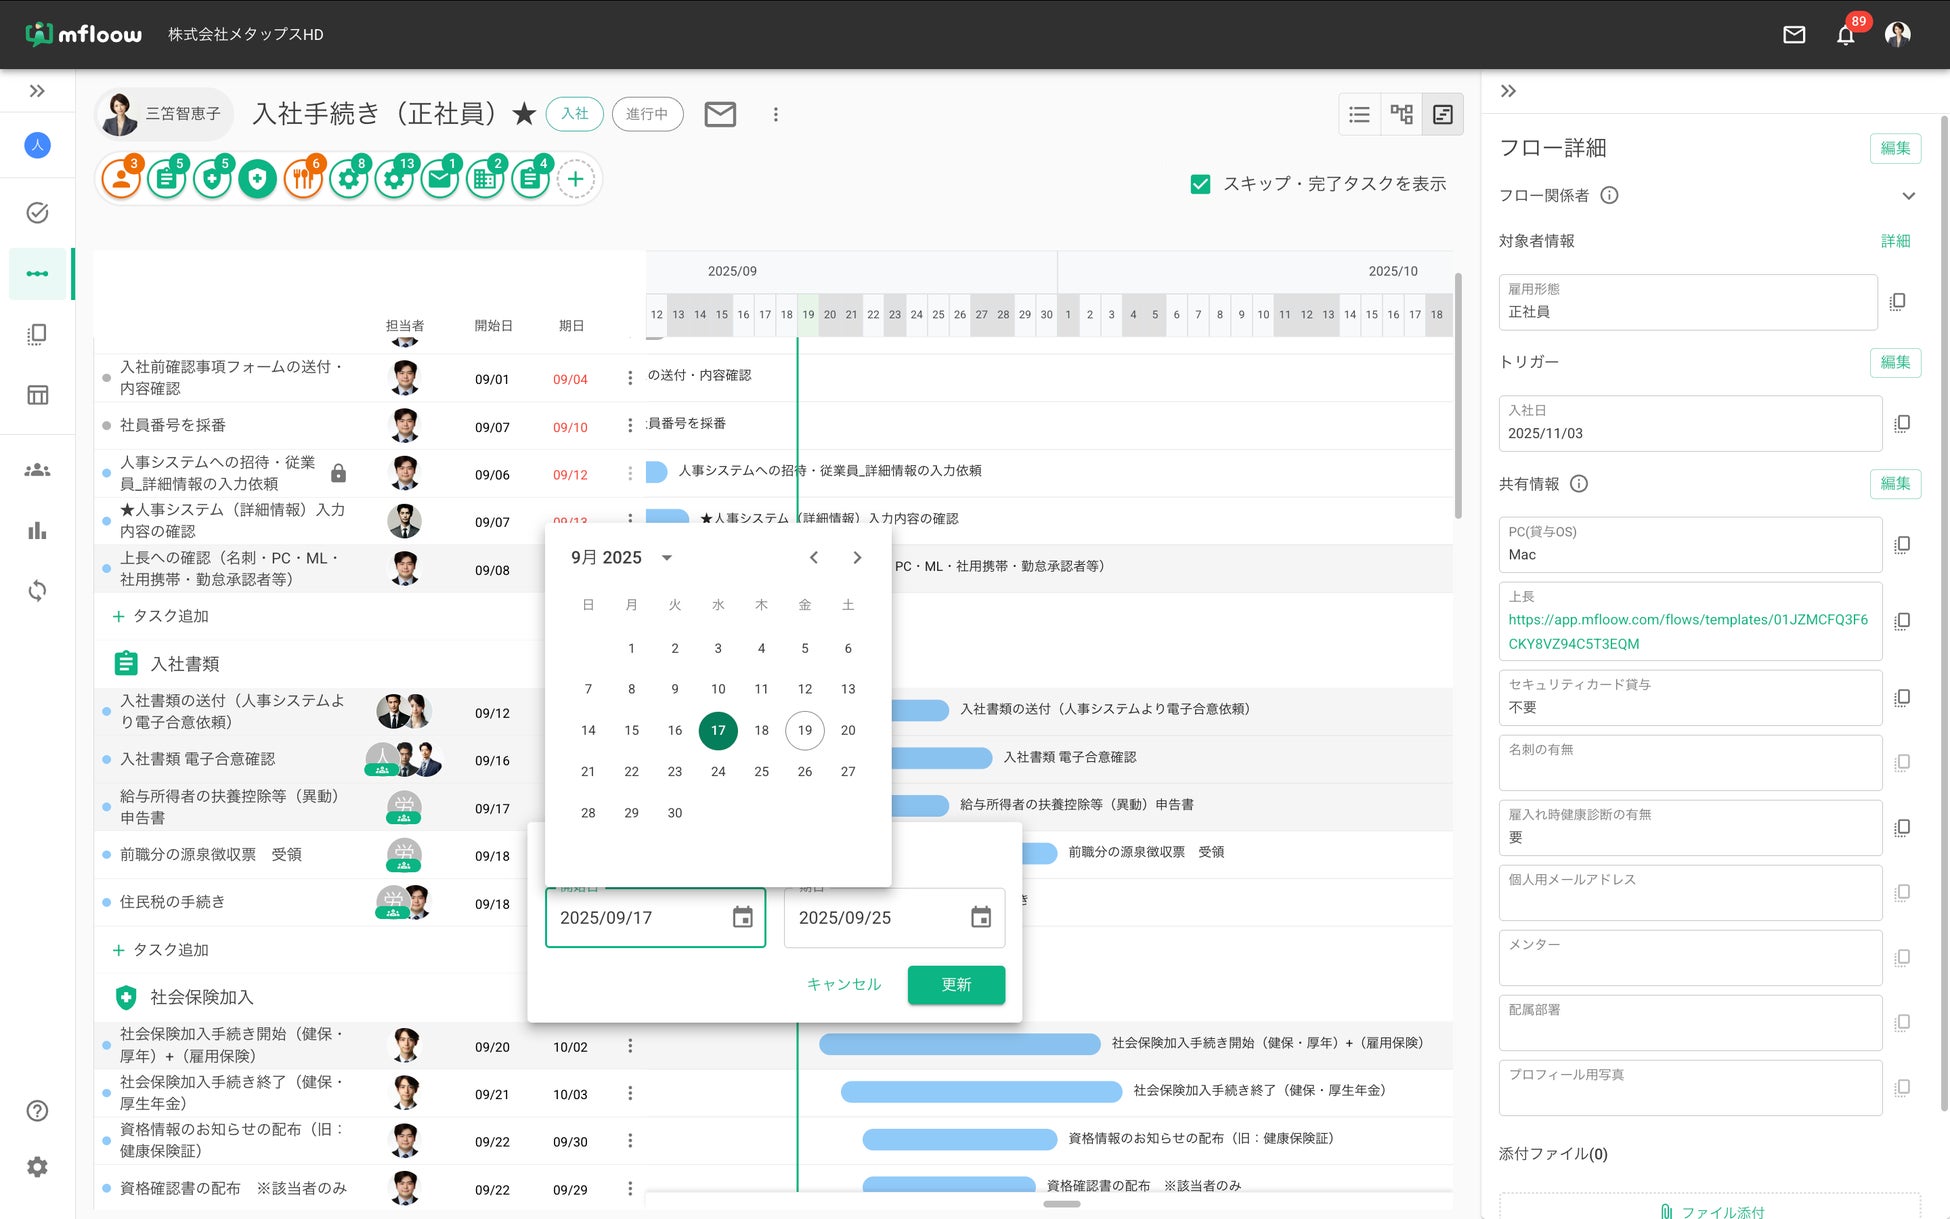
Task: Open 詳細 link for 対象者情報
Action: coord(1895,241)
